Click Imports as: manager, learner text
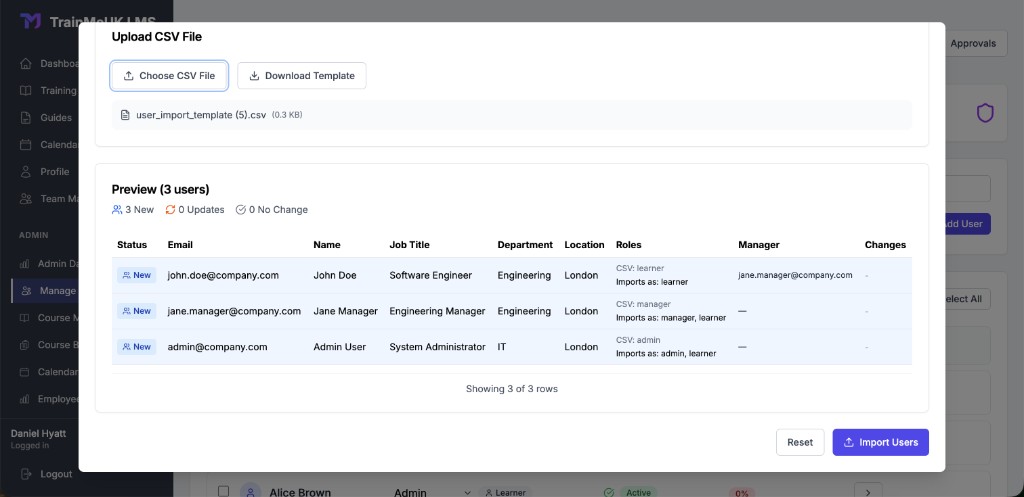Viewport: 1024px width, 497px height. coord(671,317)
